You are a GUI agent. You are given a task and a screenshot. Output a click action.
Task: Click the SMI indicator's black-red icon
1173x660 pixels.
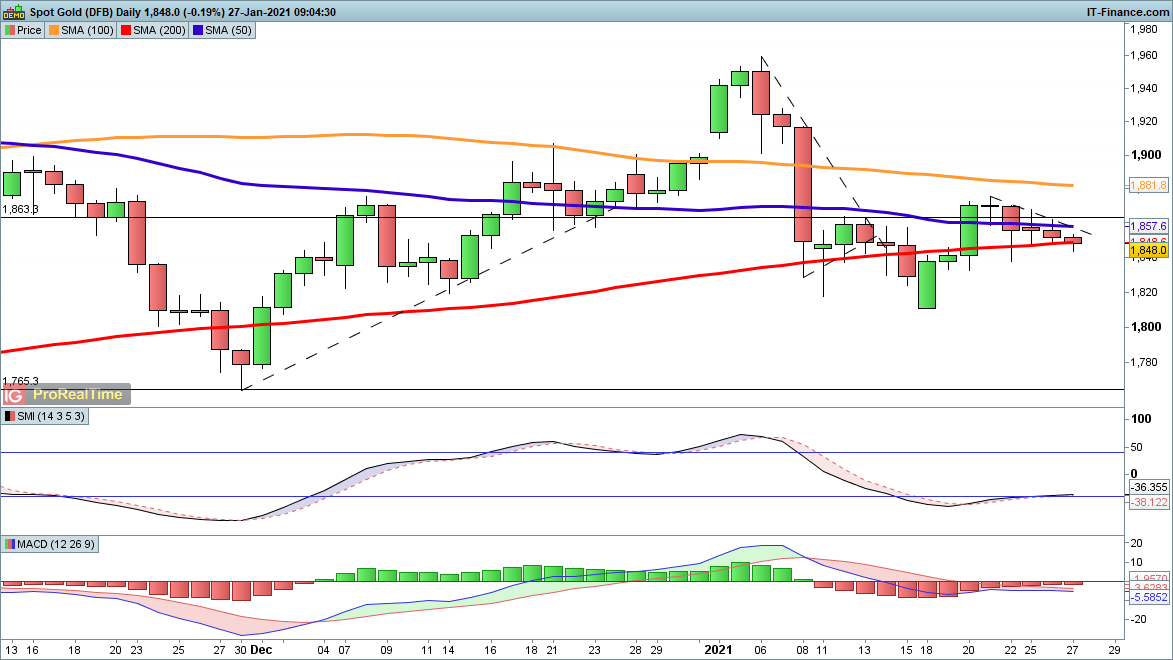pos(9,417)
